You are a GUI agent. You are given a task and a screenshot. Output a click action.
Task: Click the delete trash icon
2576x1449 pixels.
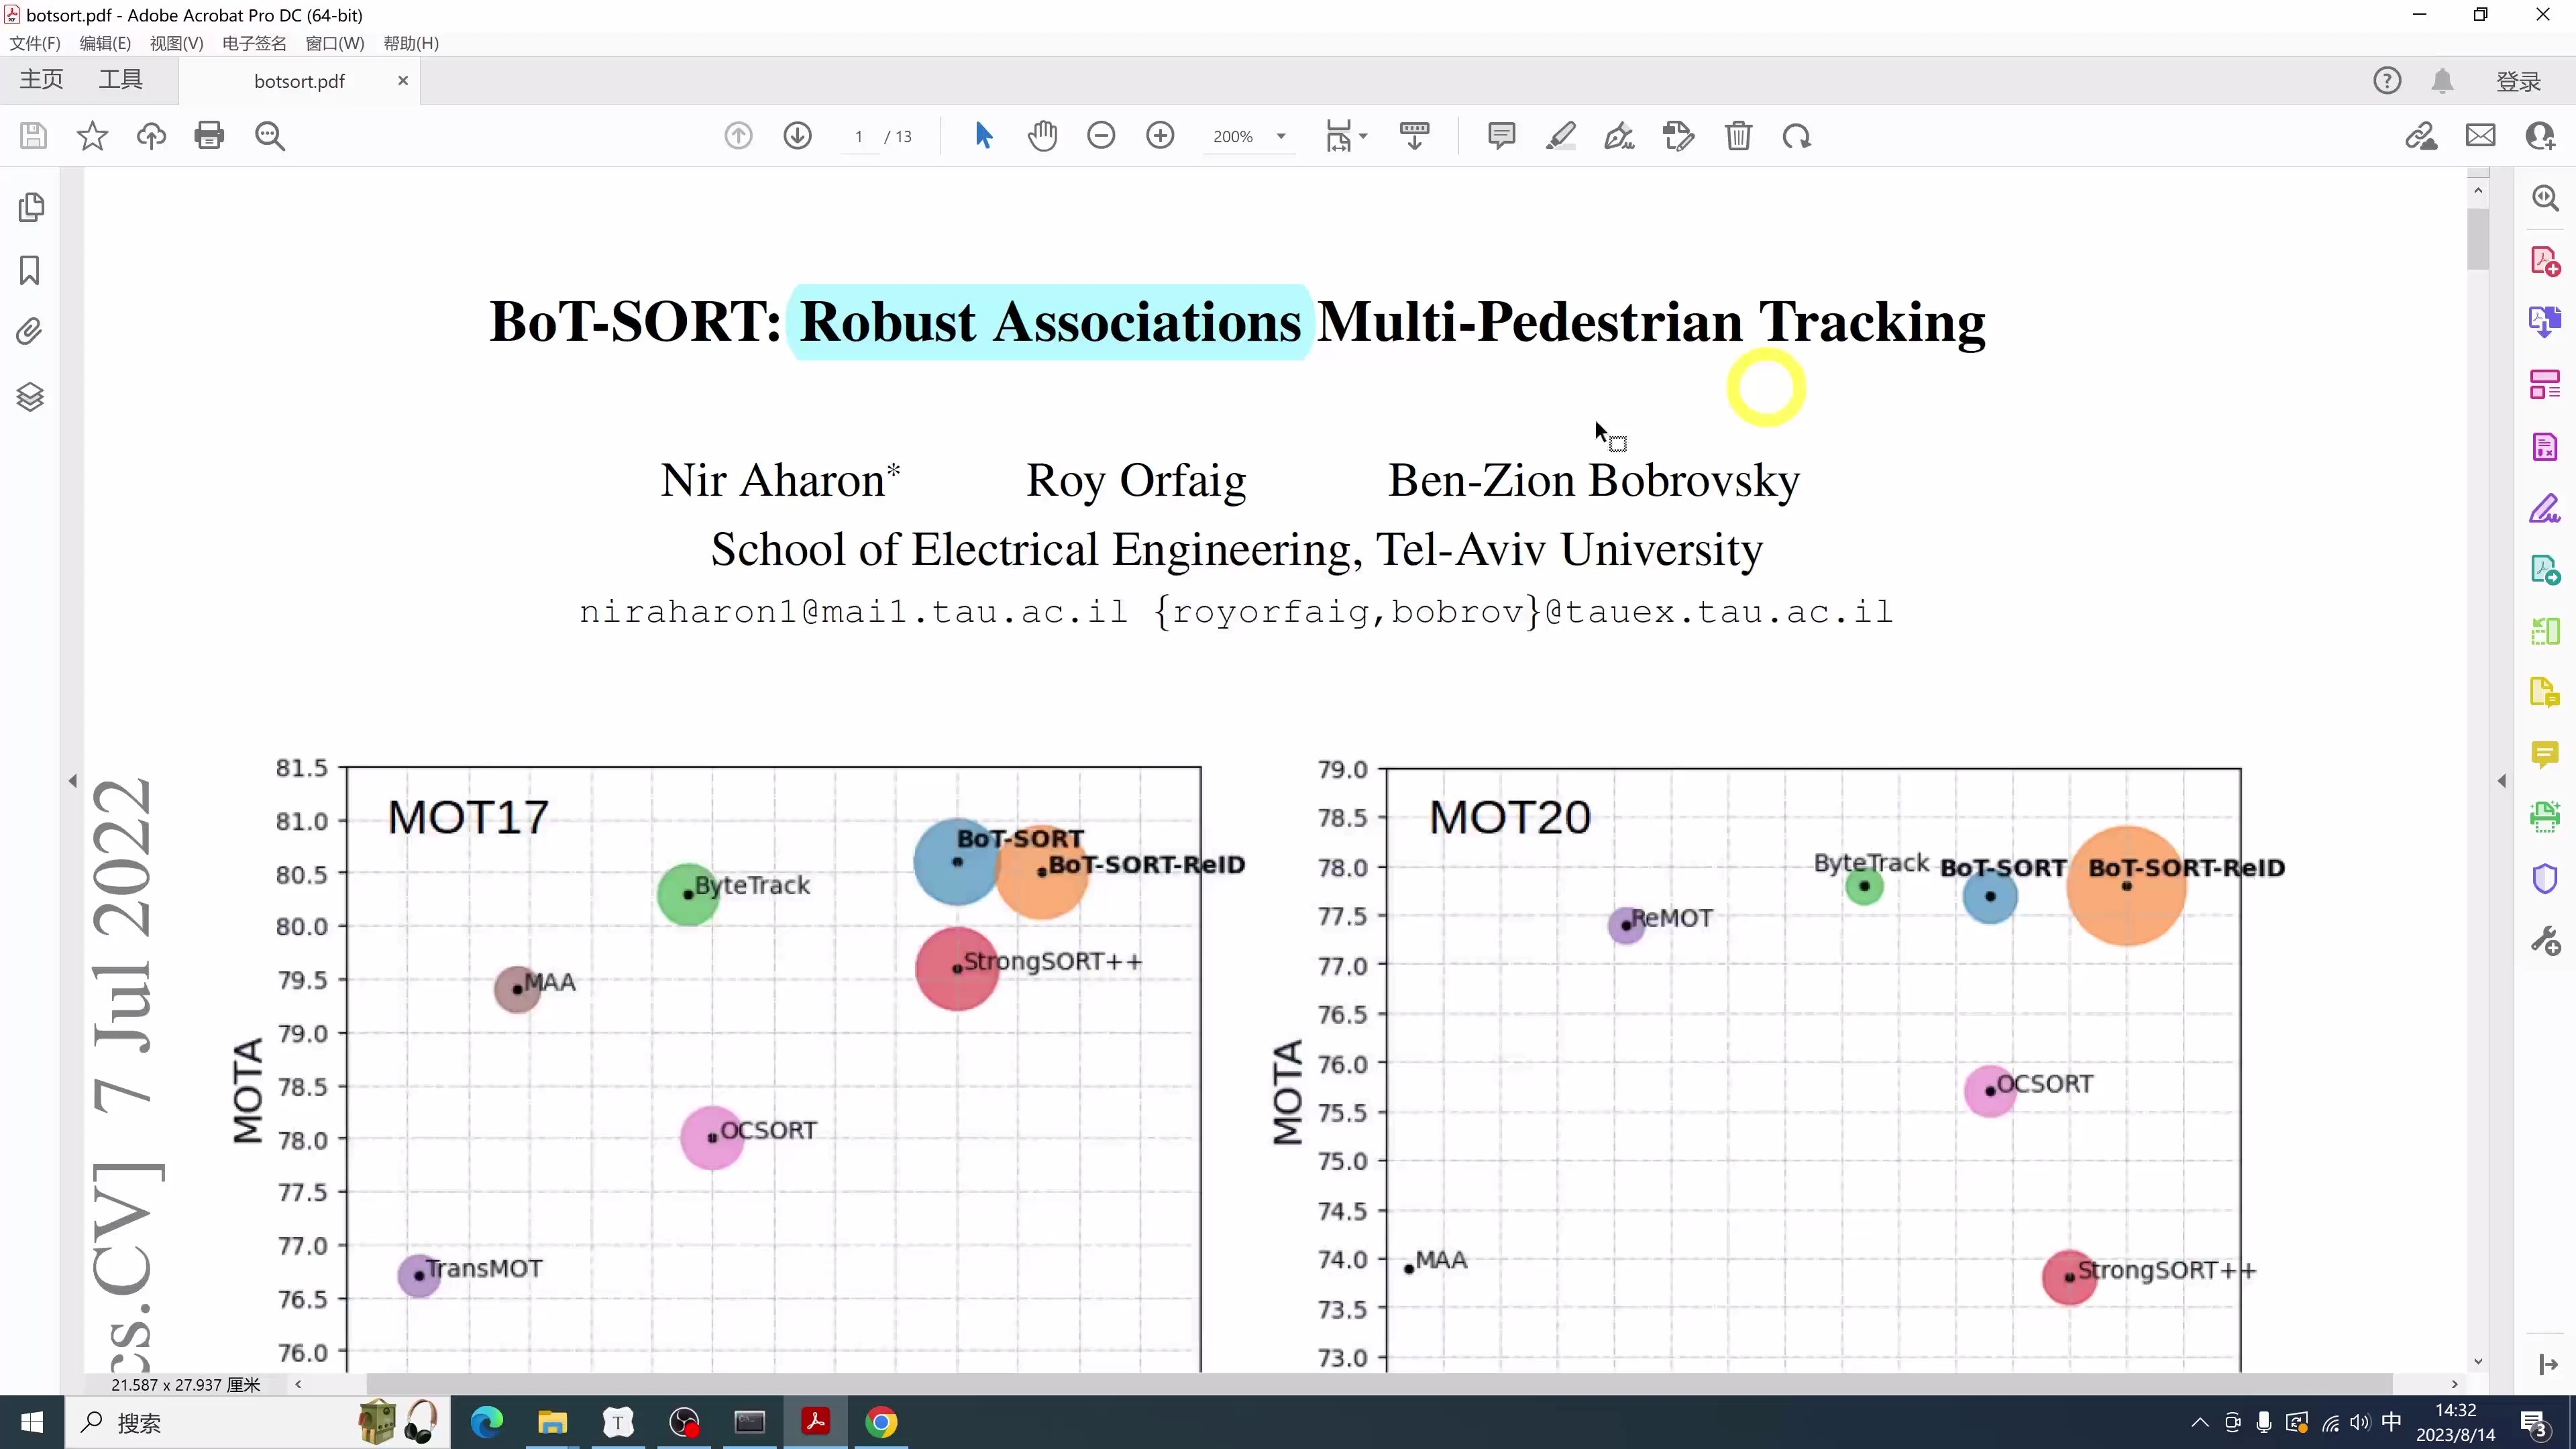(x=1738, y=136)
